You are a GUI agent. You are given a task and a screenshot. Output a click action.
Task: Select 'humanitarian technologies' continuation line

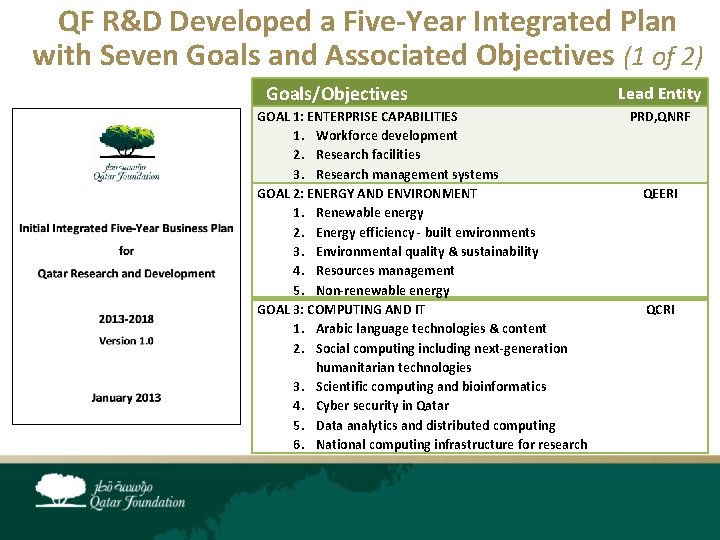pyautogui.click(x=394, y=368)
